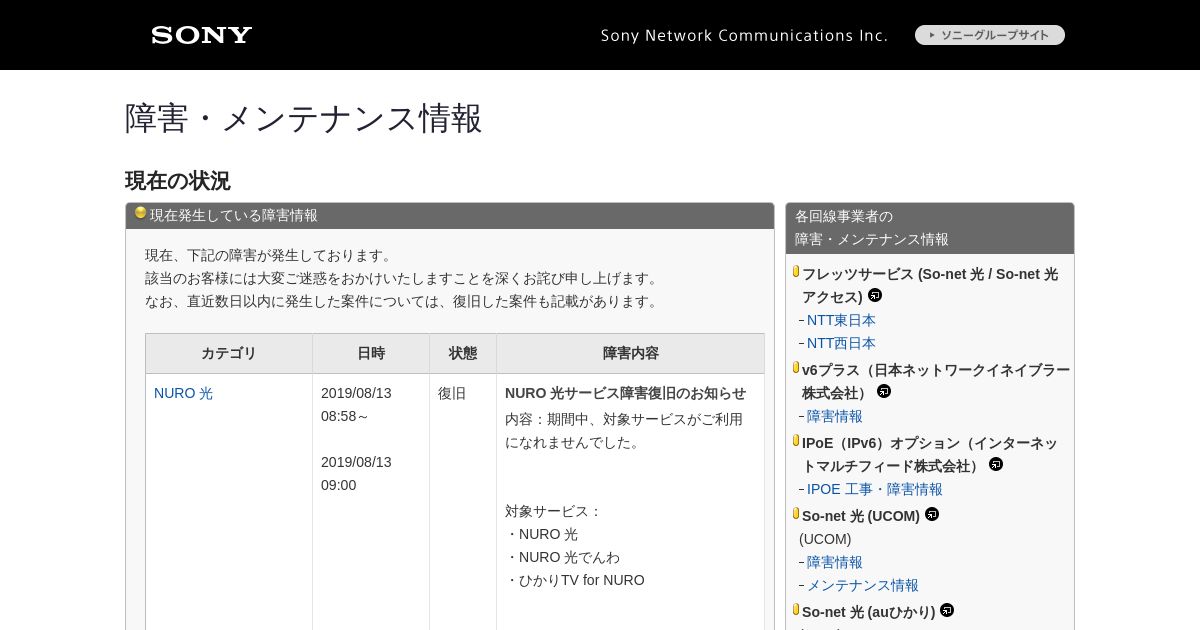
Task: Click the v6プラス（日本ネットワークイネイブラー） heading
Action: click(936, 381)
